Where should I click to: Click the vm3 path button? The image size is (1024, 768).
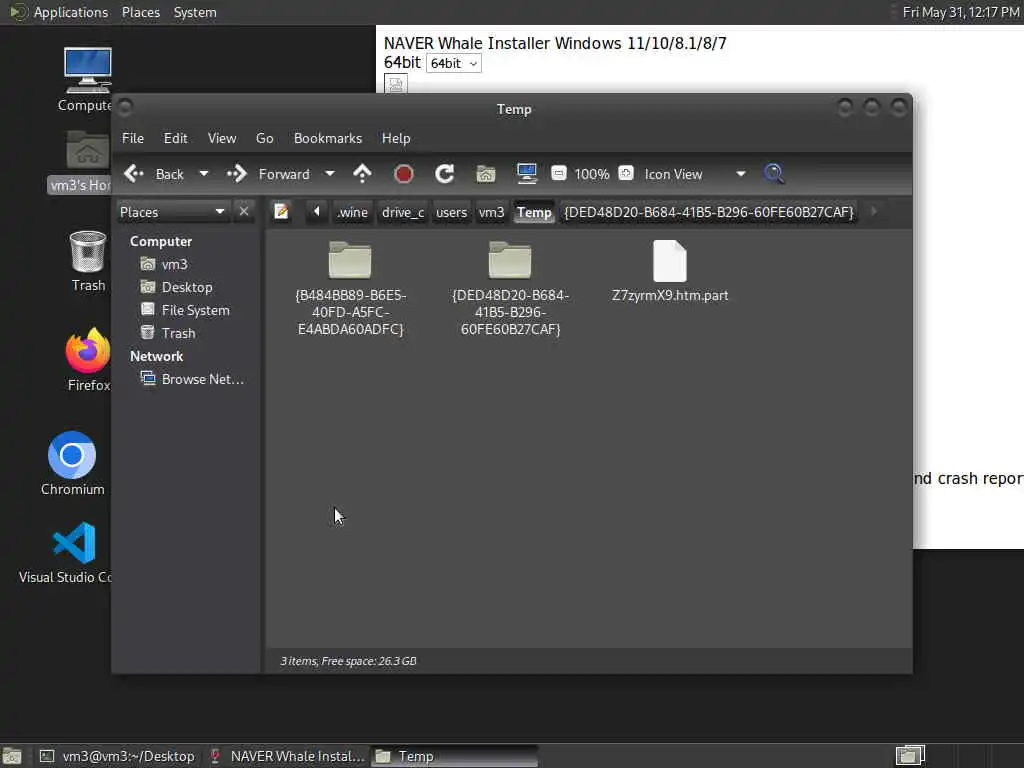pos(491,212)
